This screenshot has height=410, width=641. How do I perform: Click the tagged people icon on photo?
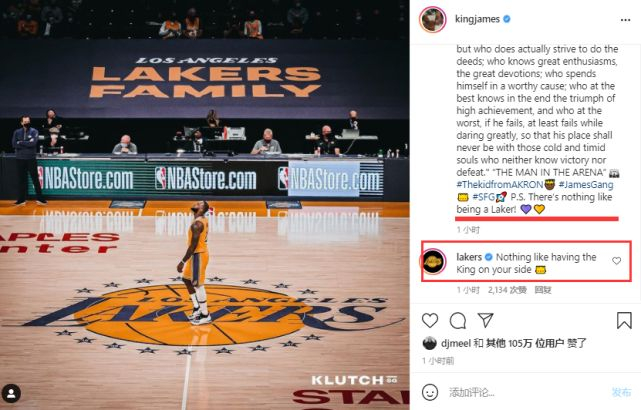click(11, 394)
